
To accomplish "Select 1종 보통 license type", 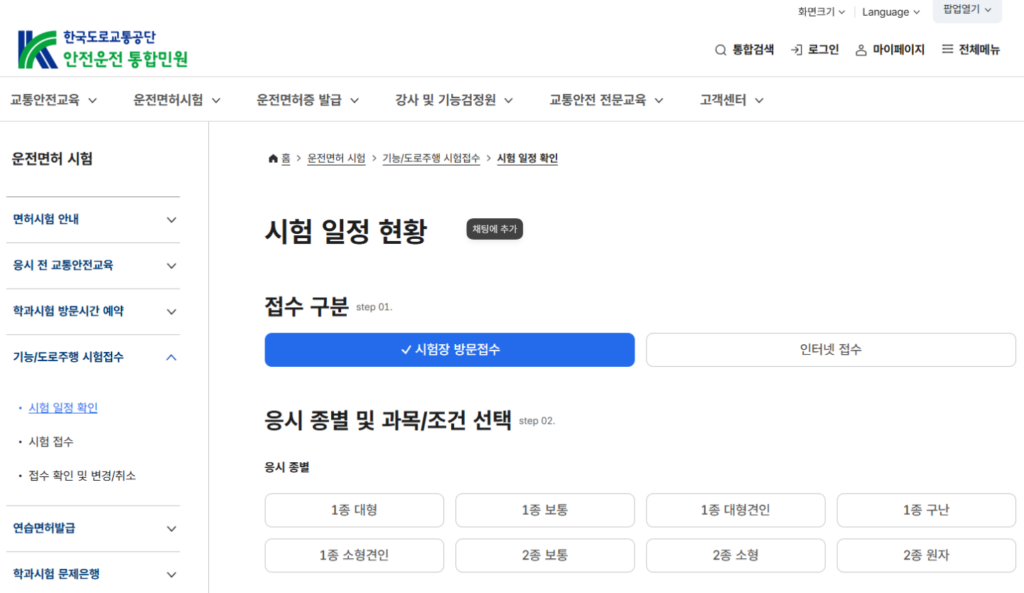I will click(x=545, y=510).
